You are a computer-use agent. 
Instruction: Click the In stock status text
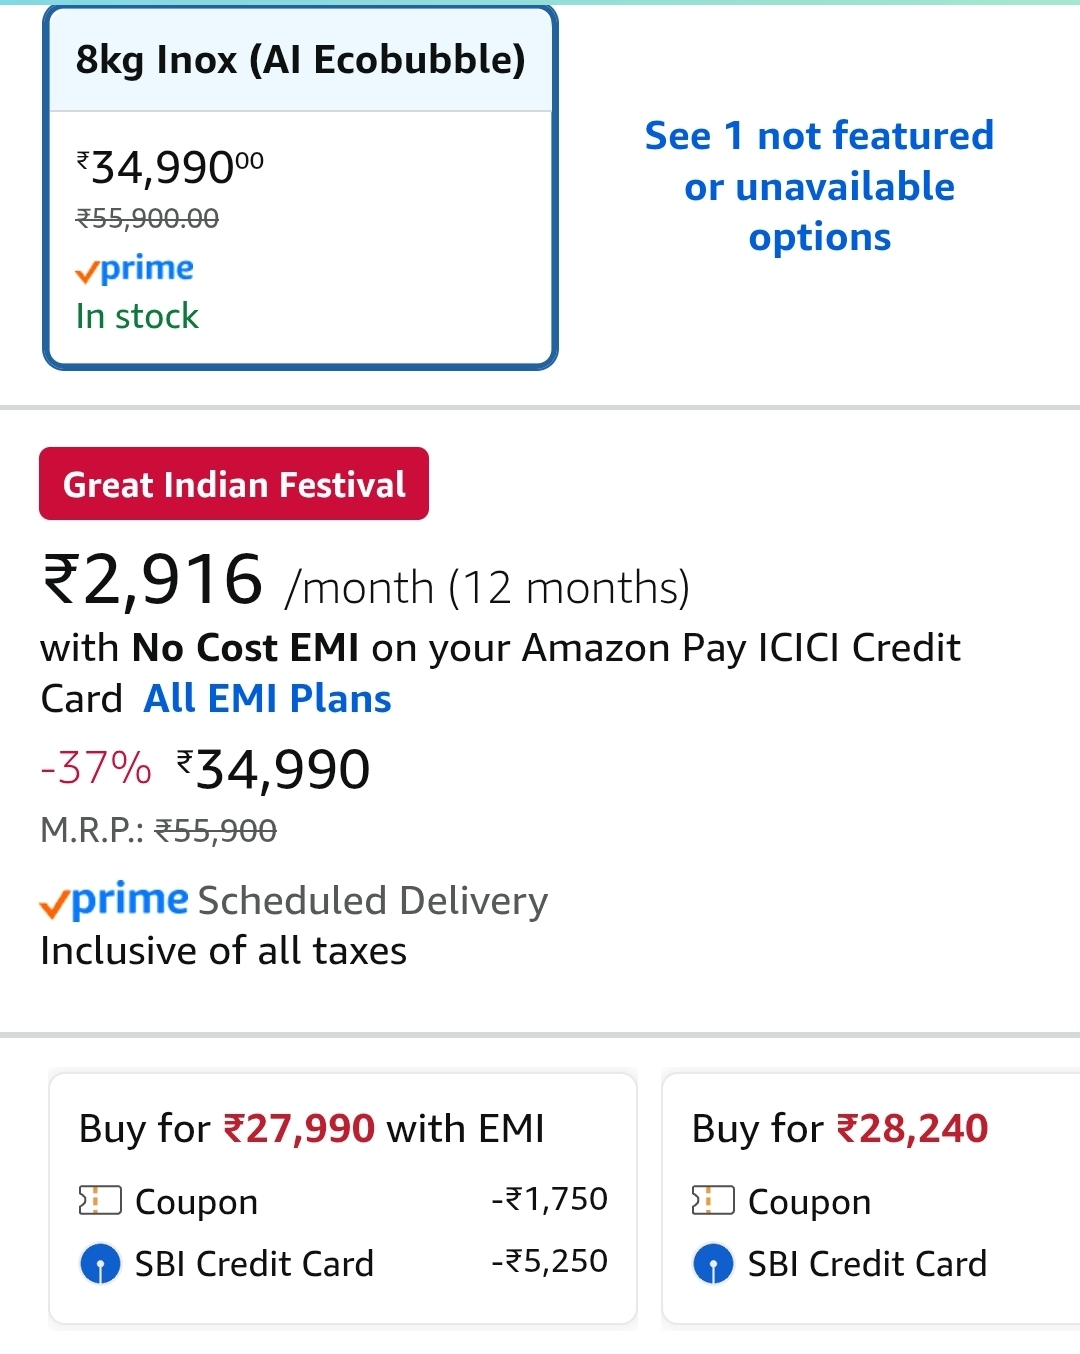coord(137,316)
